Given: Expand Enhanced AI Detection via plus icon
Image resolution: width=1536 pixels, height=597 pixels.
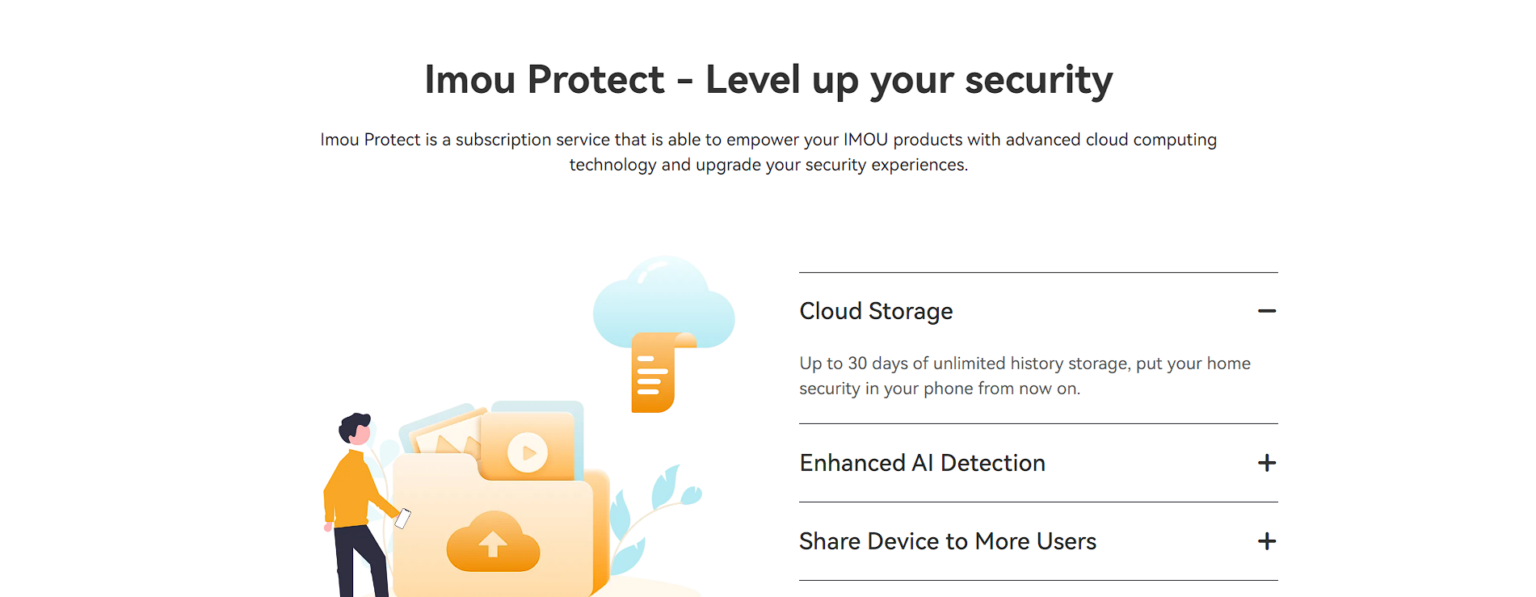Looking at the screenshot, I should 1266,463.
